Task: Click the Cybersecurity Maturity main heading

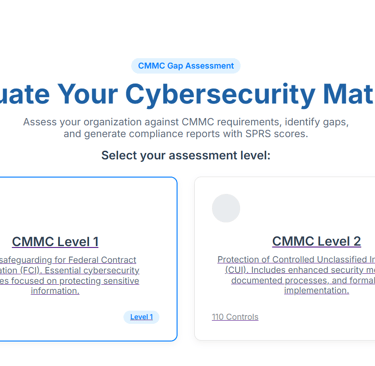Action: click(x=187, y=94)
